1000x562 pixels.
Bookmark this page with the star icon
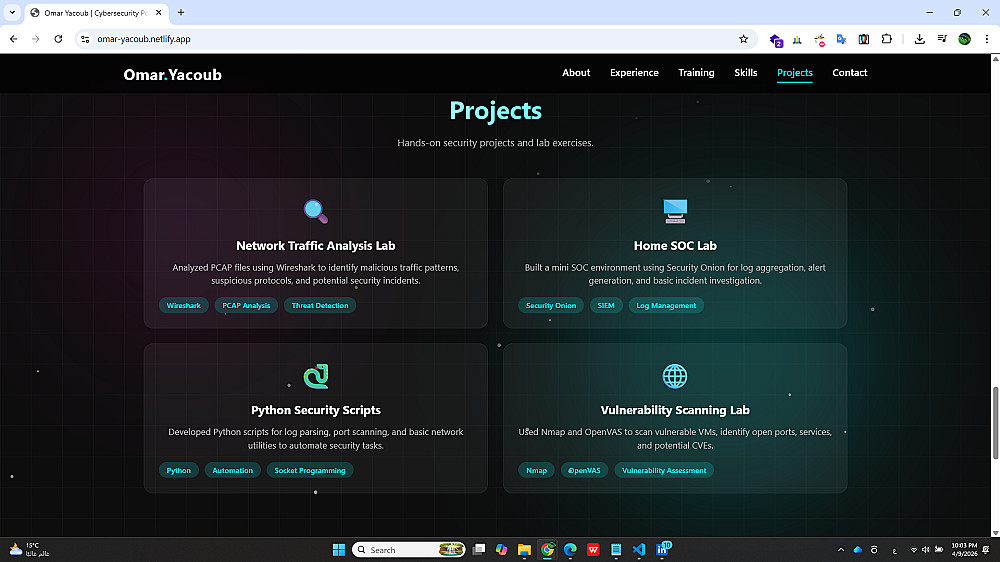click(744, 39)
